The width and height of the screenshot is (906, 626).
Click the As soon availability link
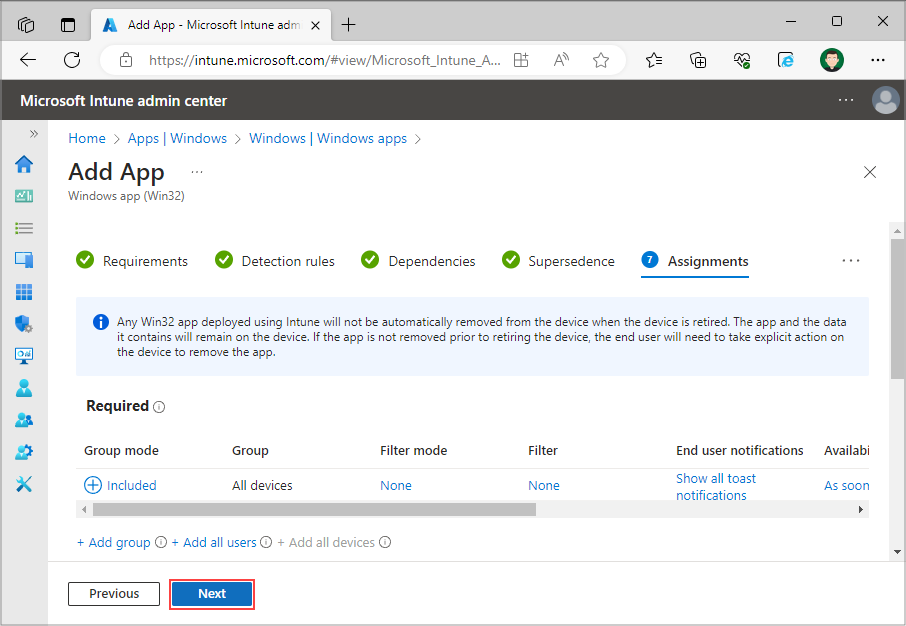tap(846, 486)
